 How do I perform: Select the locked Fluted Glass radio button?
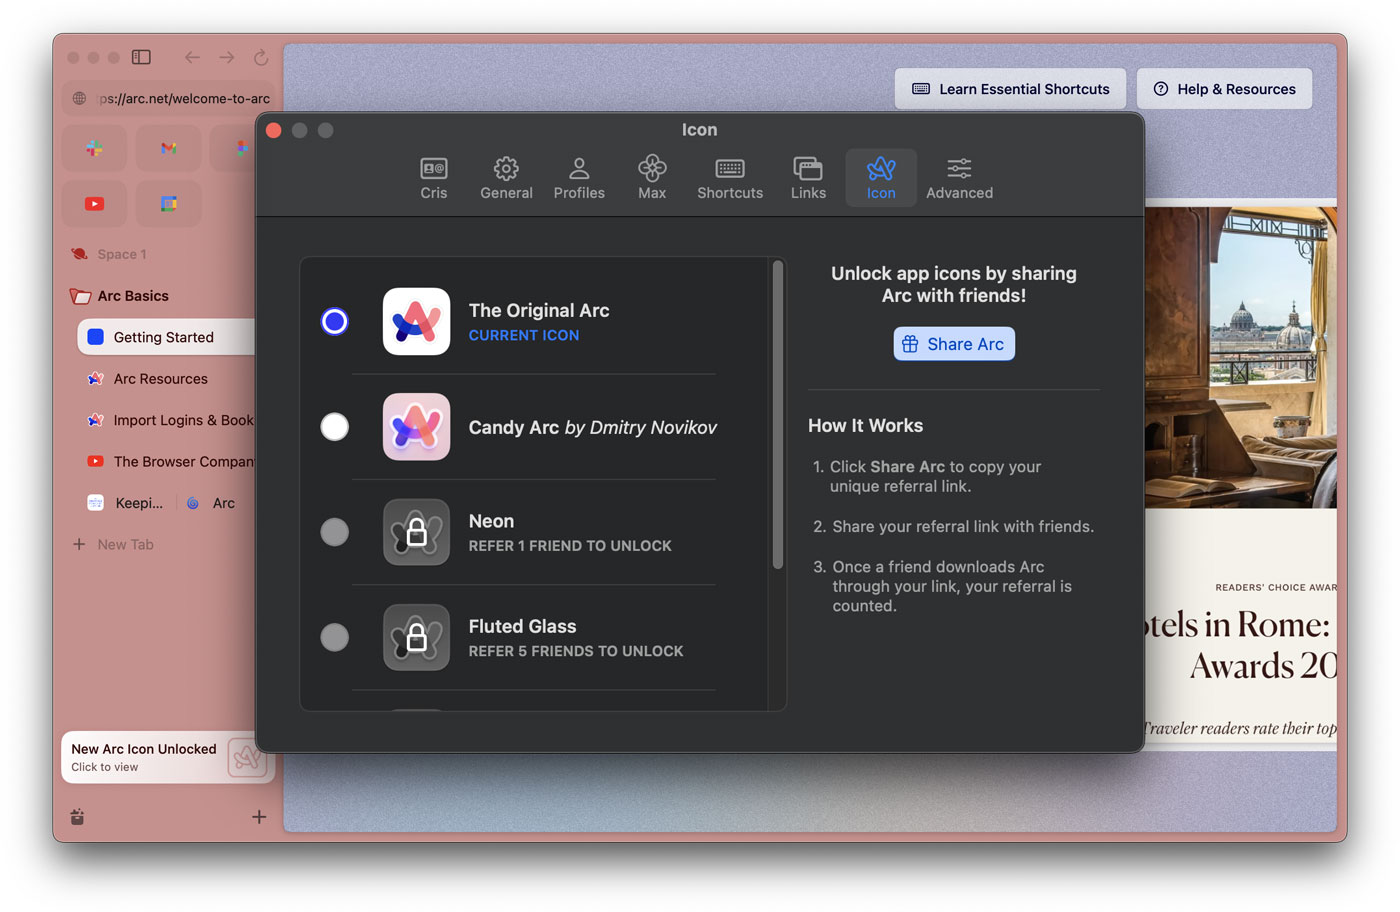334,637
